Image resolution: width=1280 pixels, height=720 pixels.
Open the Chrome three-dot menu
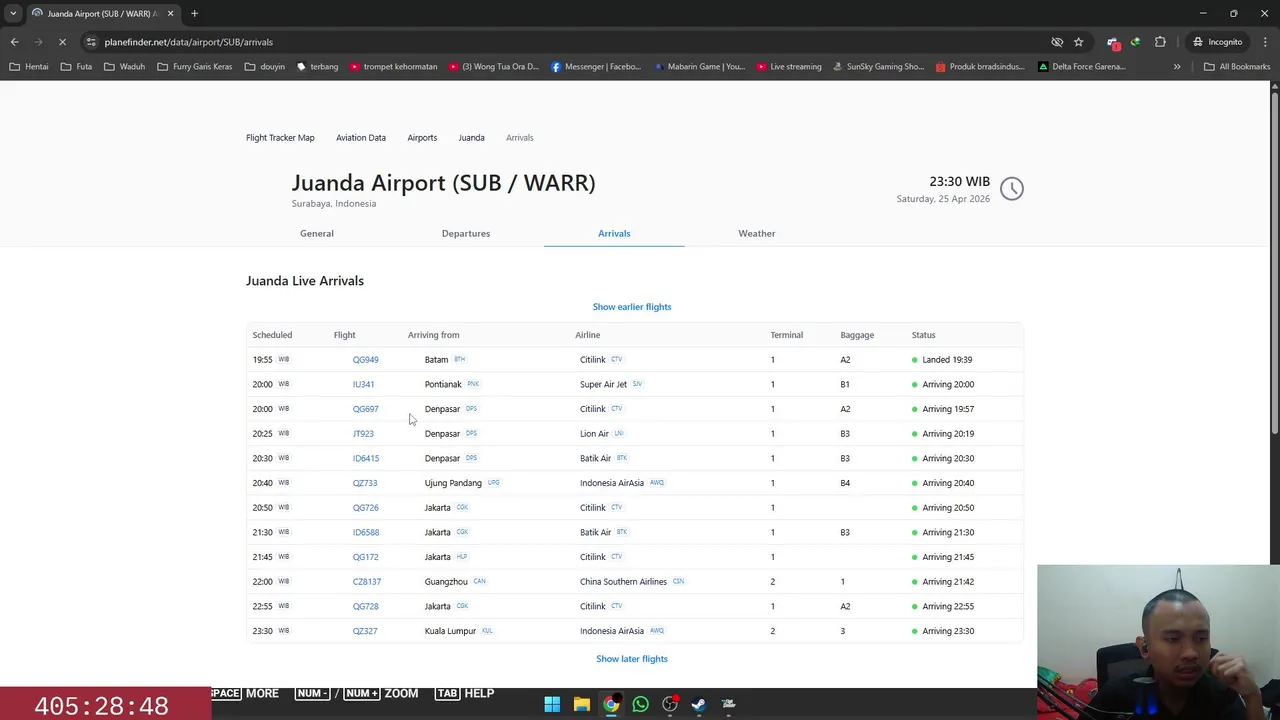pos(1266,42)
